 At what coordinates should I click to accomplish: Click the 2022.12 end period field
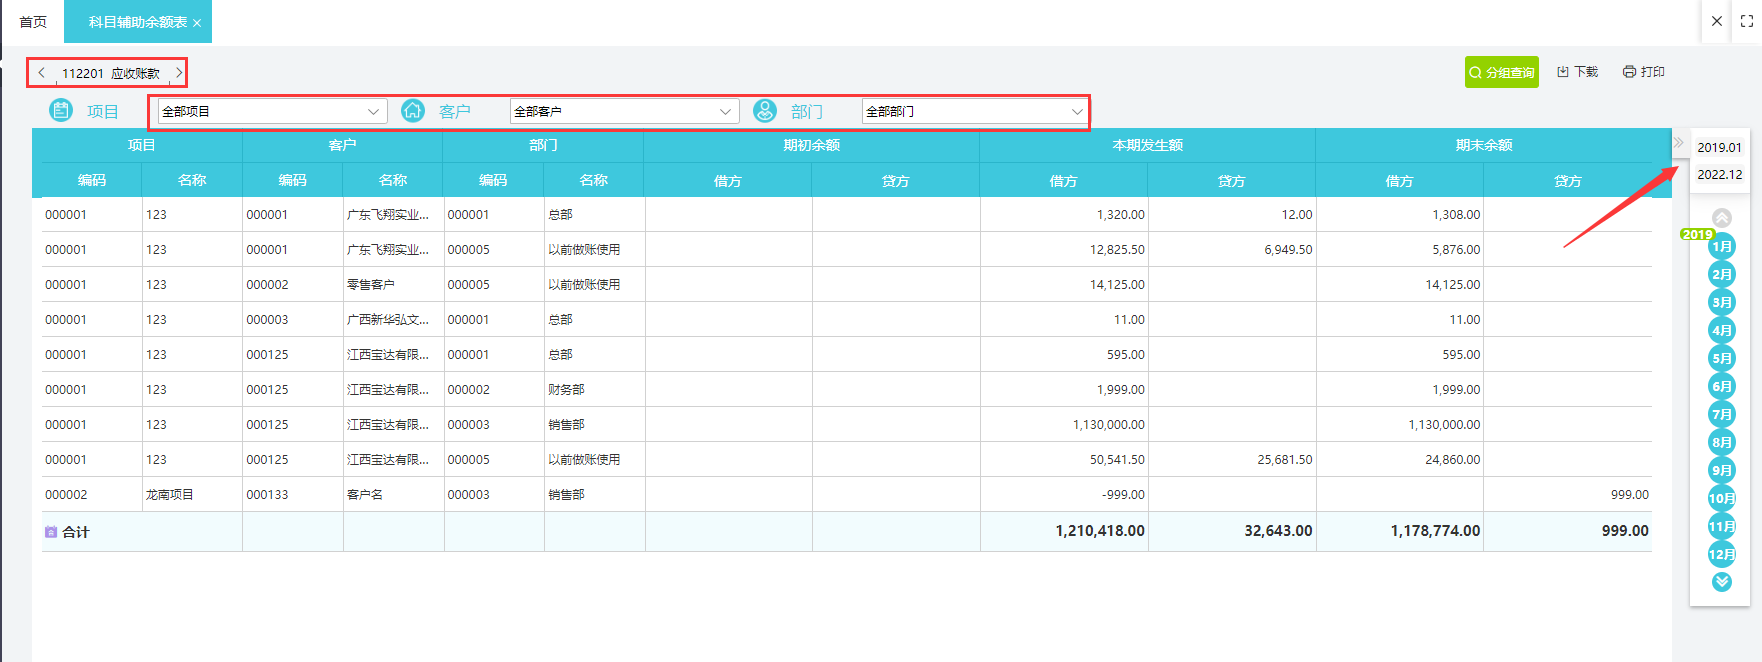(1719, 174)
